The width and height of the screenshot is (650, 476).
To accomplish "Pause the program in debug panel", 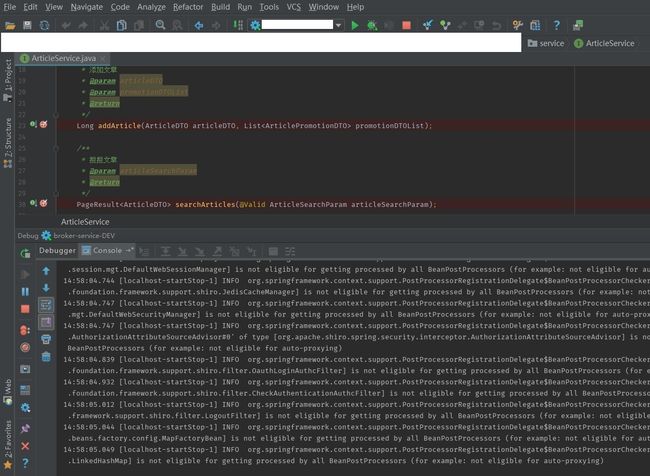I will pyautogui.click(x=25, y=291).
